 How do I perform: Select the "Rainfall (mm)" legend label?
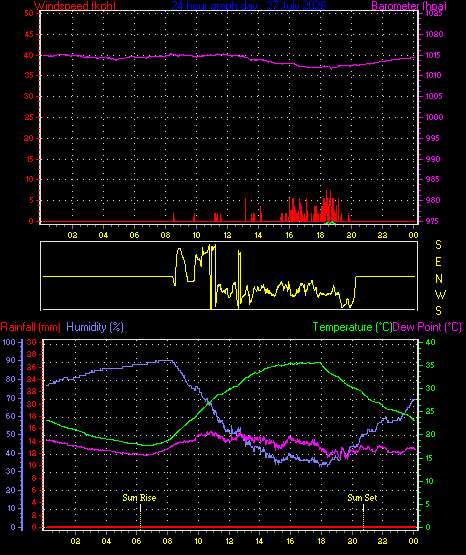(x=31, y=327)
